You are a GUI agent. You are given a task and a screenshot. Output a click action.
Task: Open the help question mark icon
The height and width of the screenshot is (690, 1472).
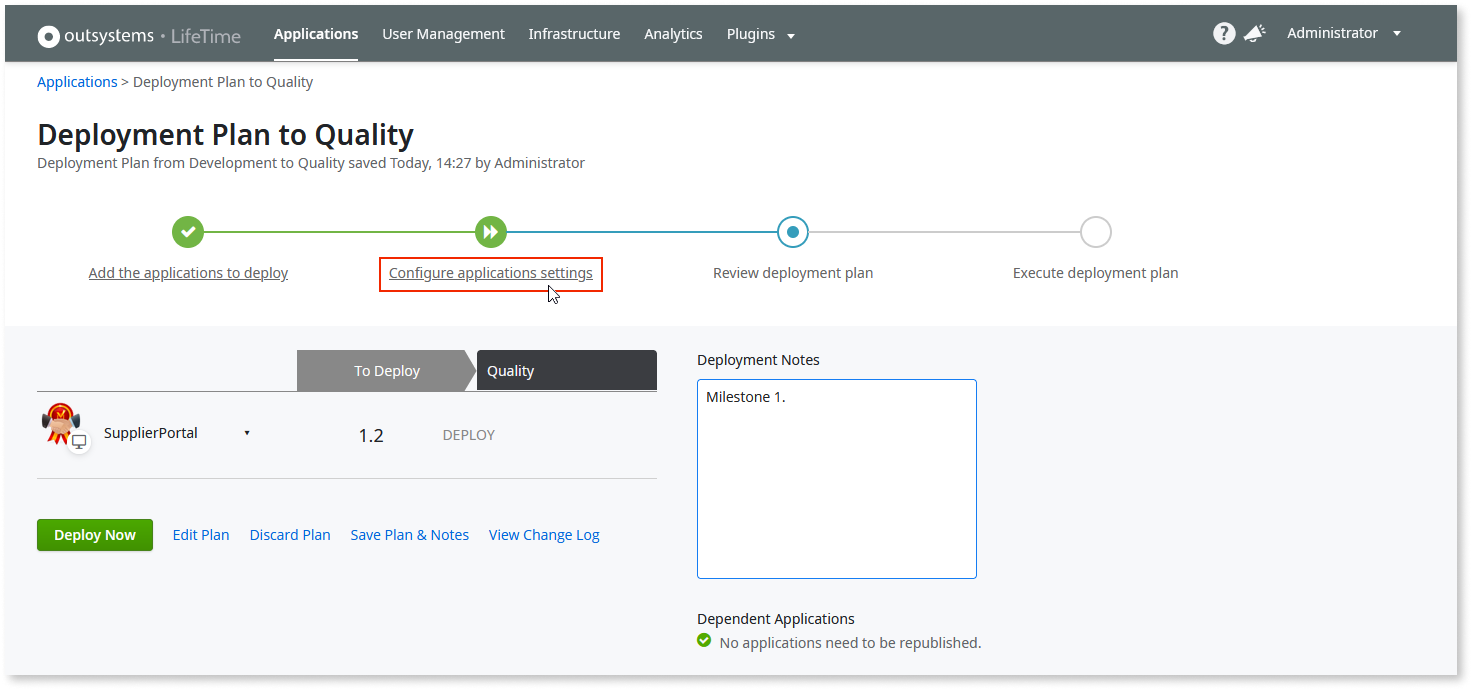pos(1224,33)
